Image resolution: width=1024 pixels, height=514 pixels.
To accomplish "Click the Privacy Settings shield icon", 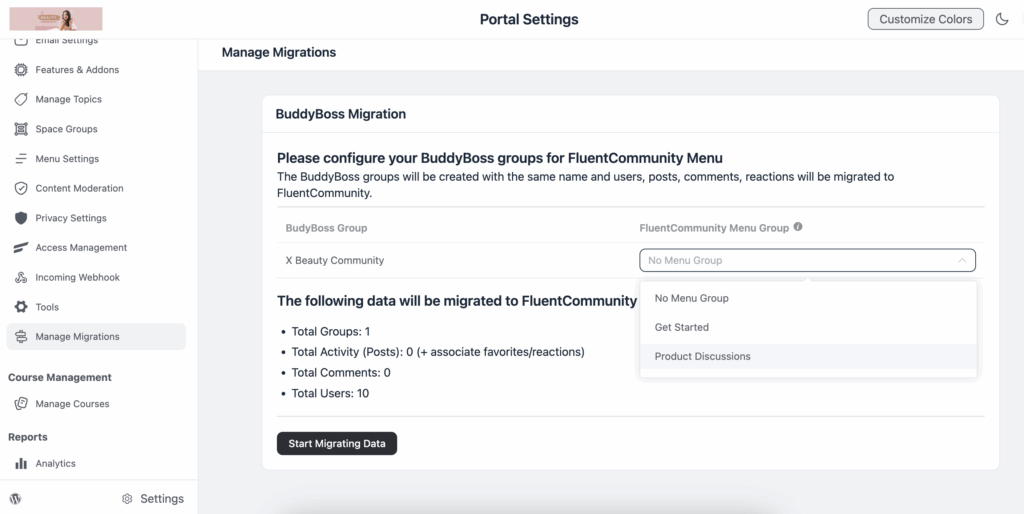I will coord(21,218).
